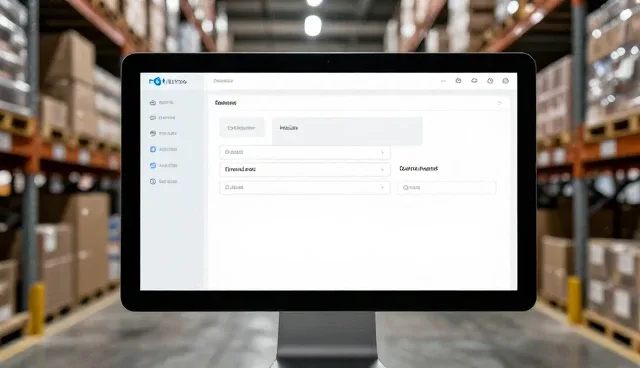Click the breadcrumb text in the top header
Image resolution: width=640 pixels, height=368 pixels.
[223, 81]
